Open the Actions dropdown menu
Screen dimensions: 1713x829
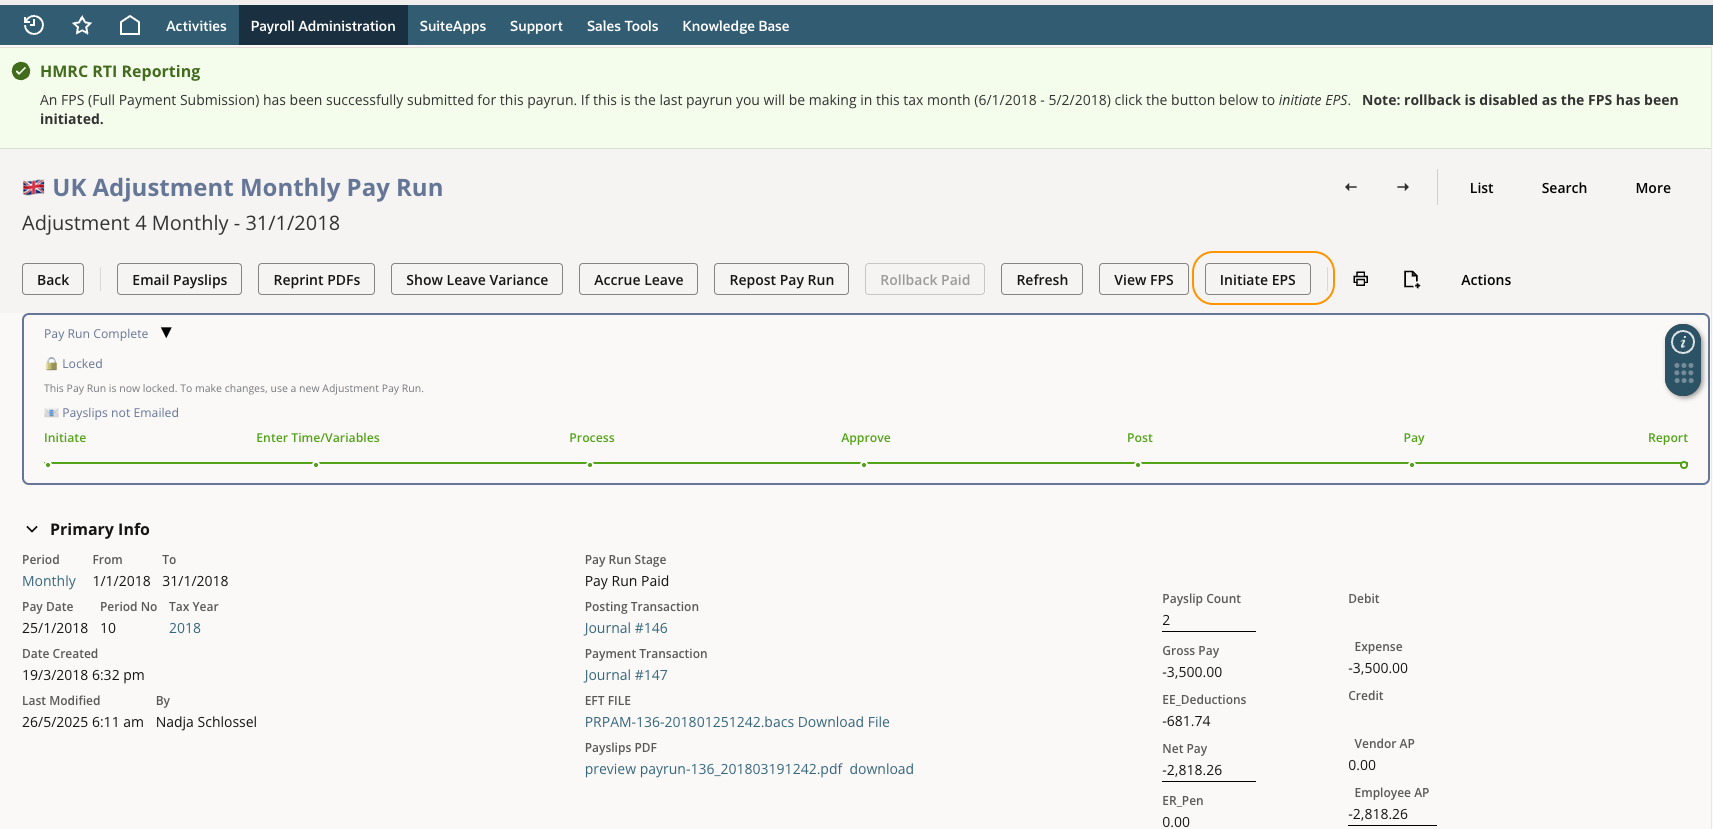tap(1486, 280)
